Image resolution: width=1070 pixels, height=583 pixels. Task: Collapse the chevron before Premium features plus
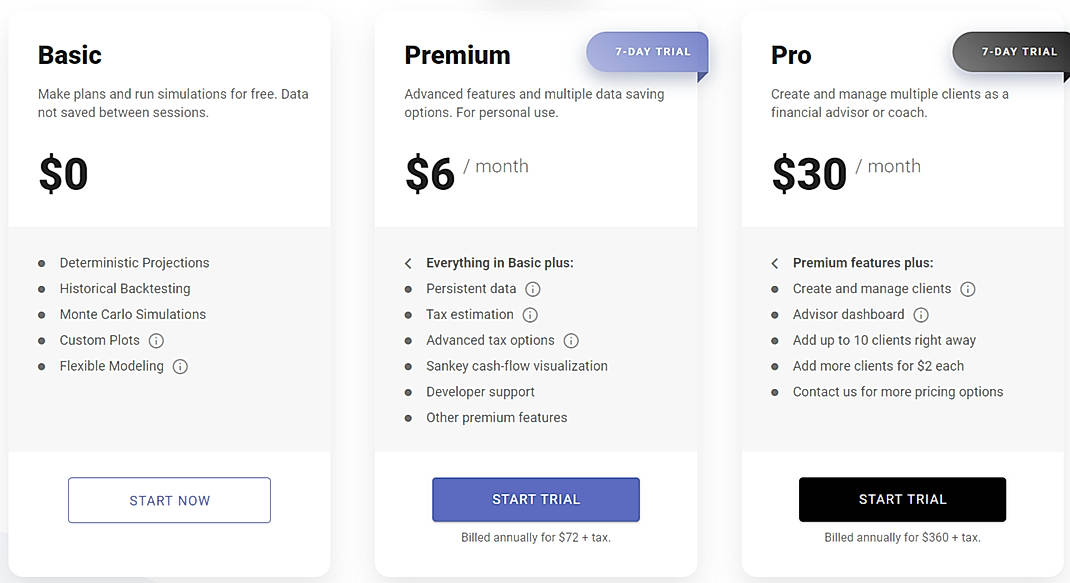click(775, 263)
